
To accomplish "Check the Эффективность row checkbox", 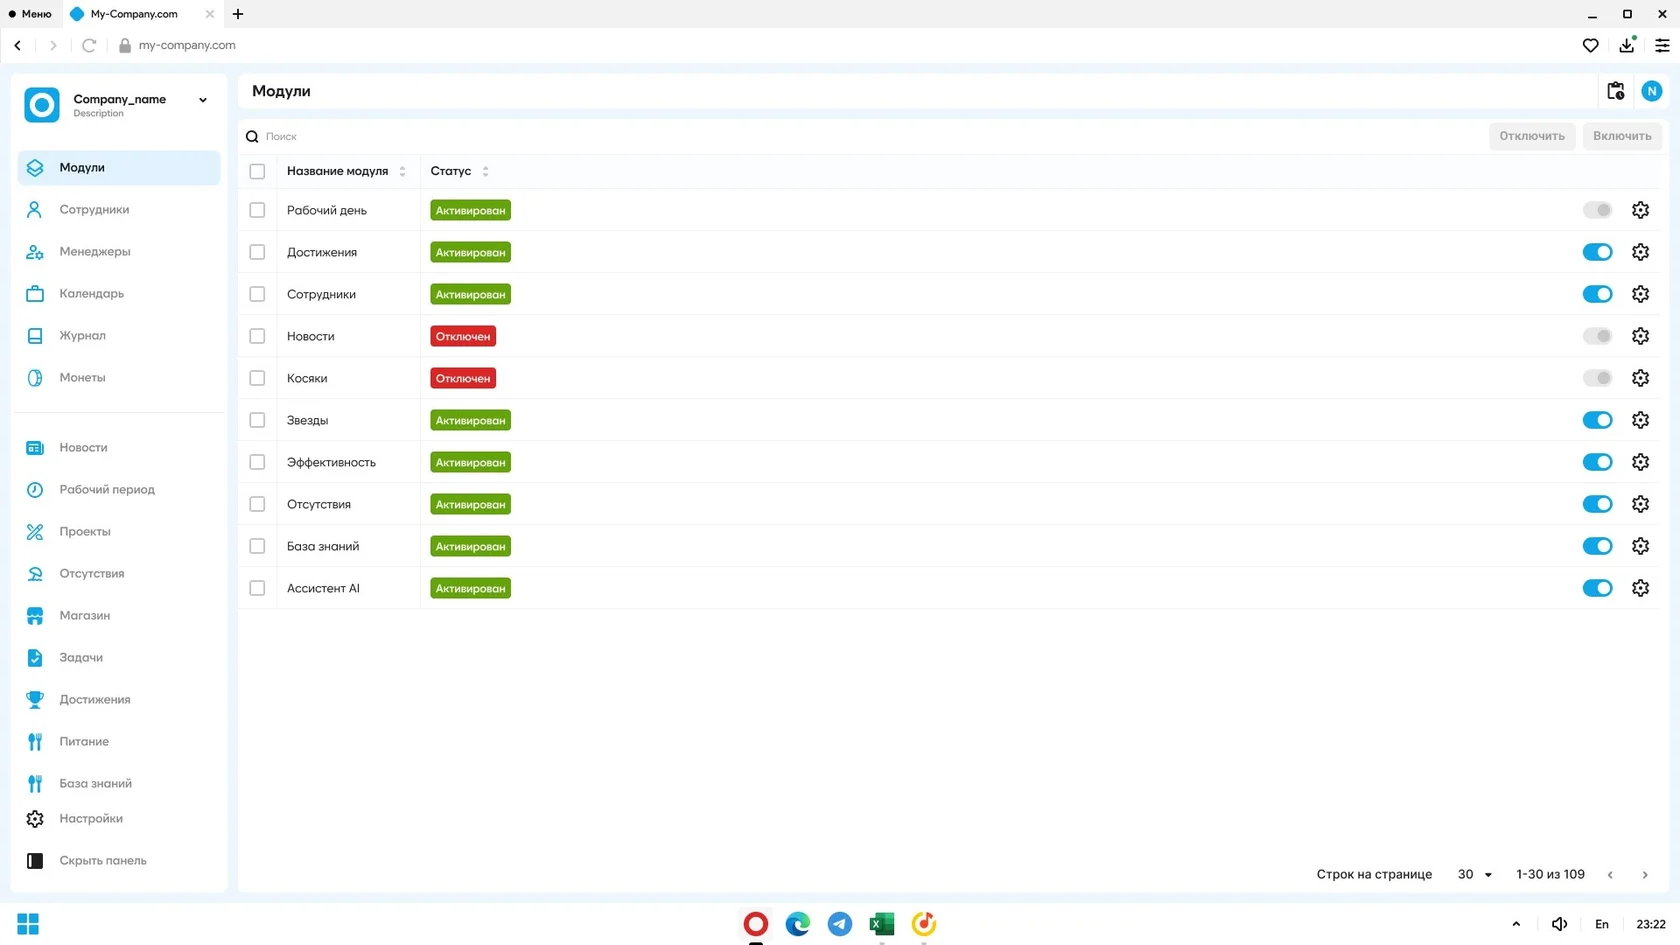I will 257,462.
